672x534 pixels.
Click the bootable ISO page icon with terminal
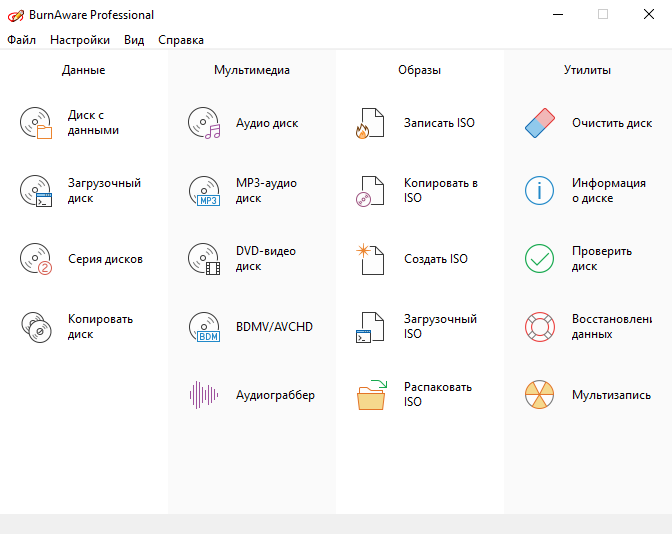coord(370,327)
